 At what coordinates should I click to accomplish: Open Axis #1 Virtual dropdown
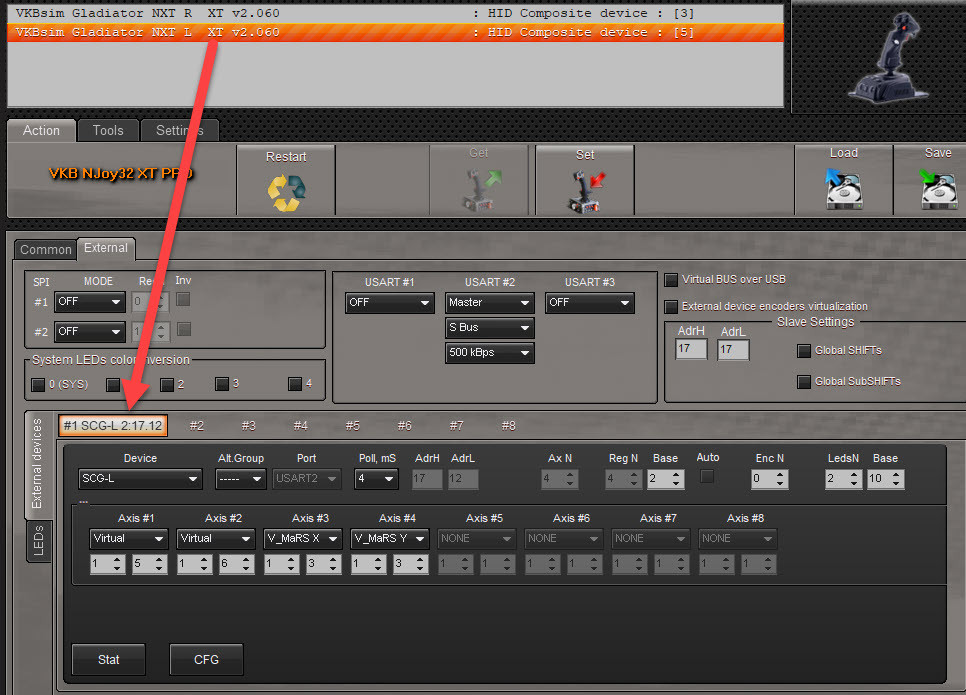coord(128,539)
